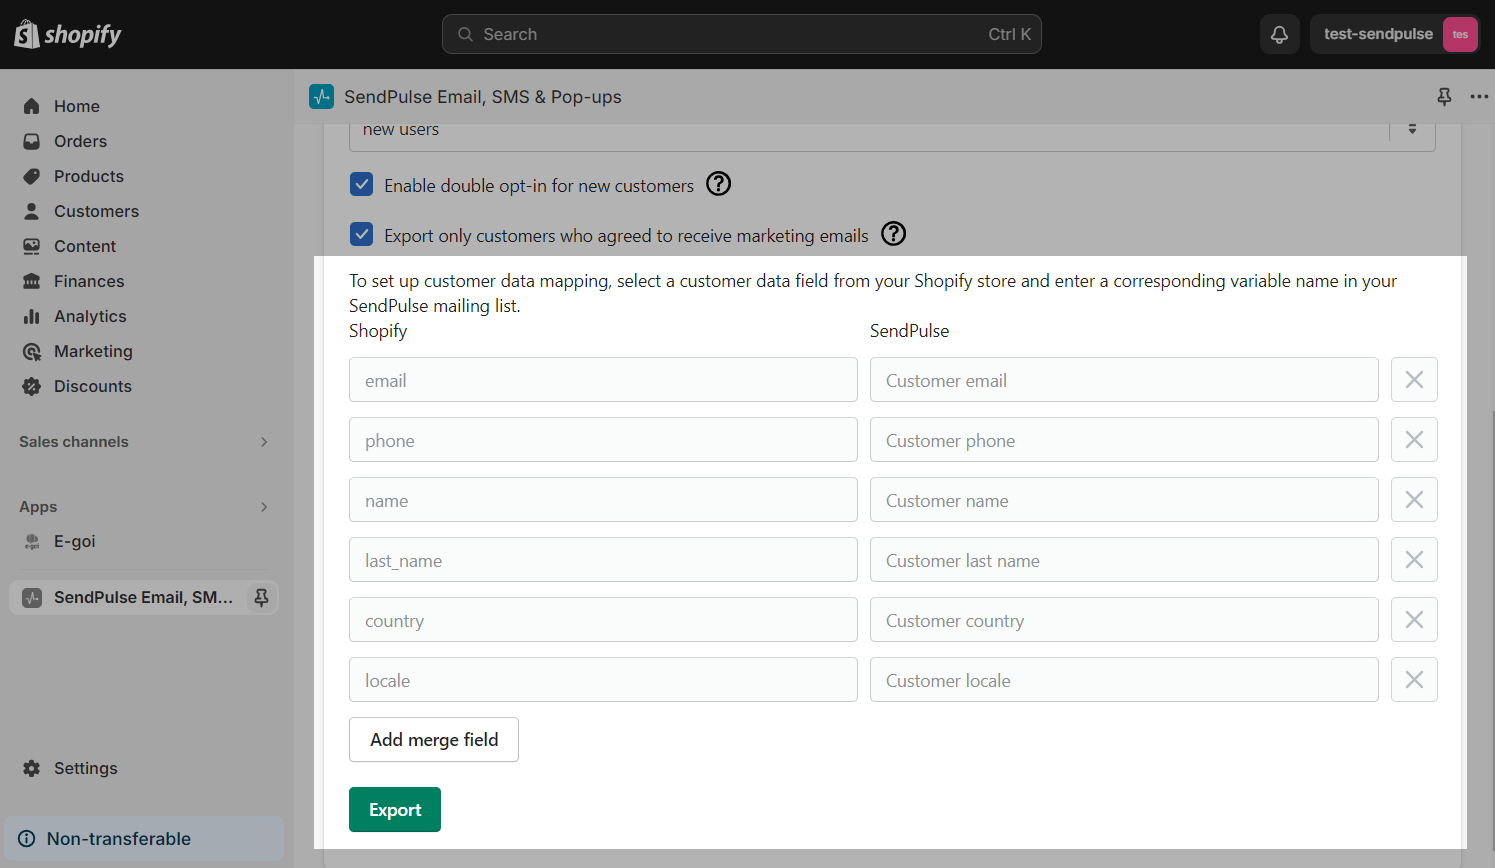
Task: Open Content in sidebar
Action: coord(85,246)
